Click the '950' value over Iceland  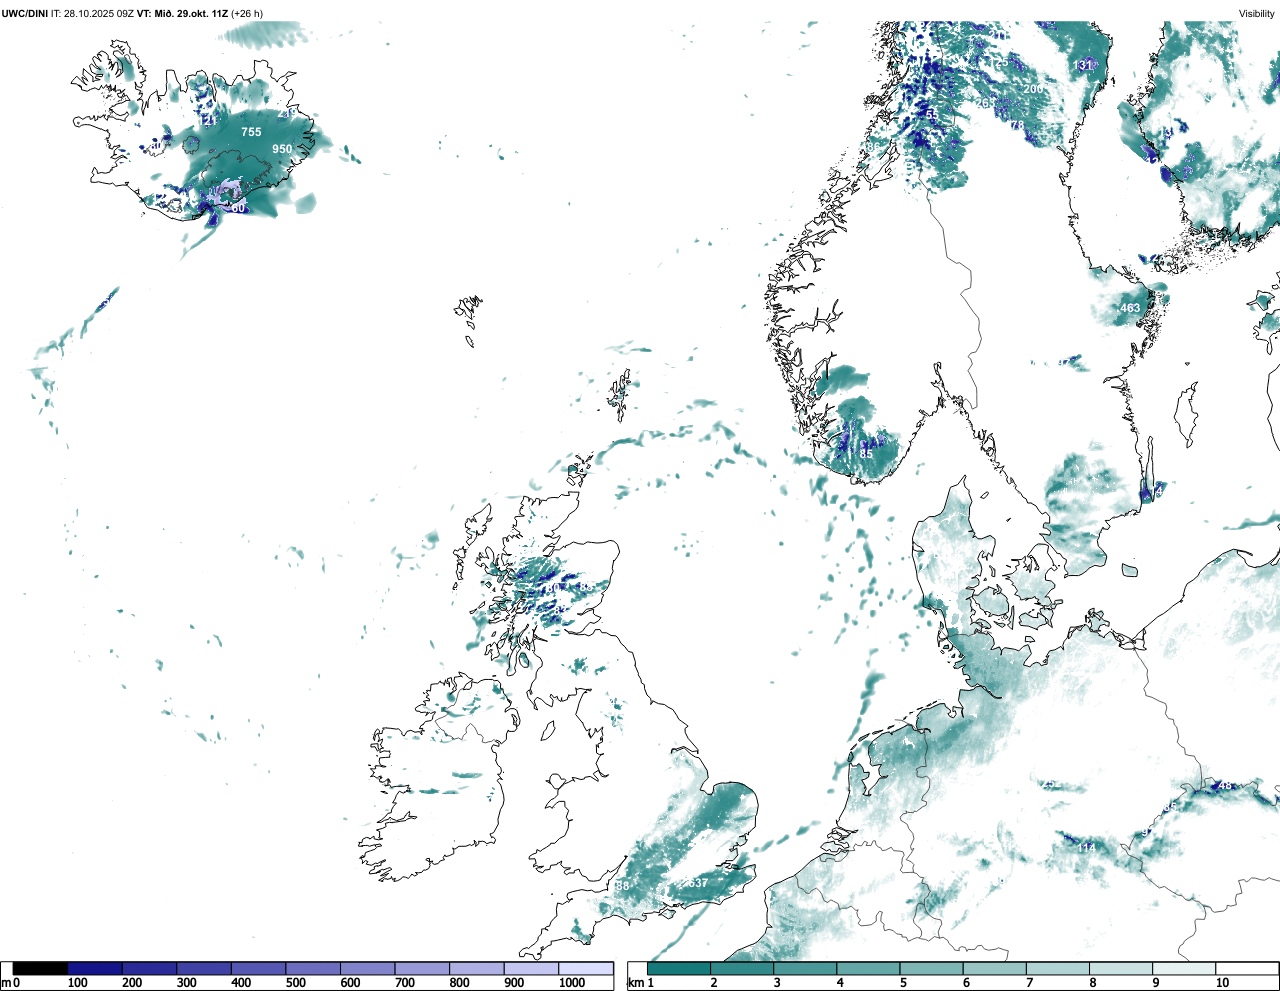point(282,149)
